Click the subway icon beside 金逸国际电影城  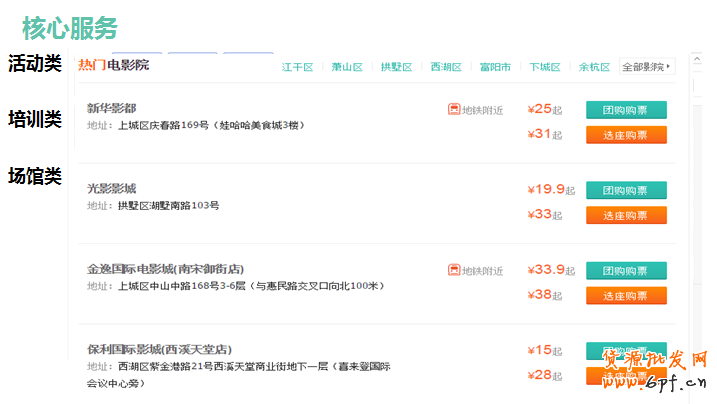[x=454, y=270]
